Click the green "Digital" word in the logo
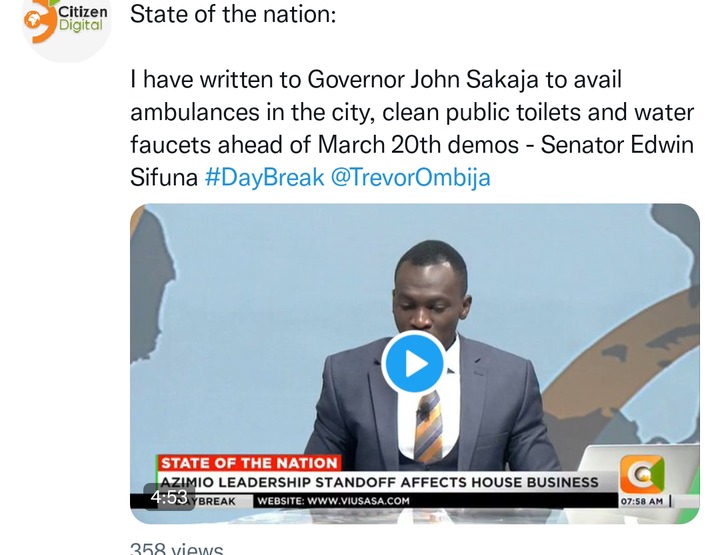The width and height of the screenshot is (720, 555). (x=81, y=25)
